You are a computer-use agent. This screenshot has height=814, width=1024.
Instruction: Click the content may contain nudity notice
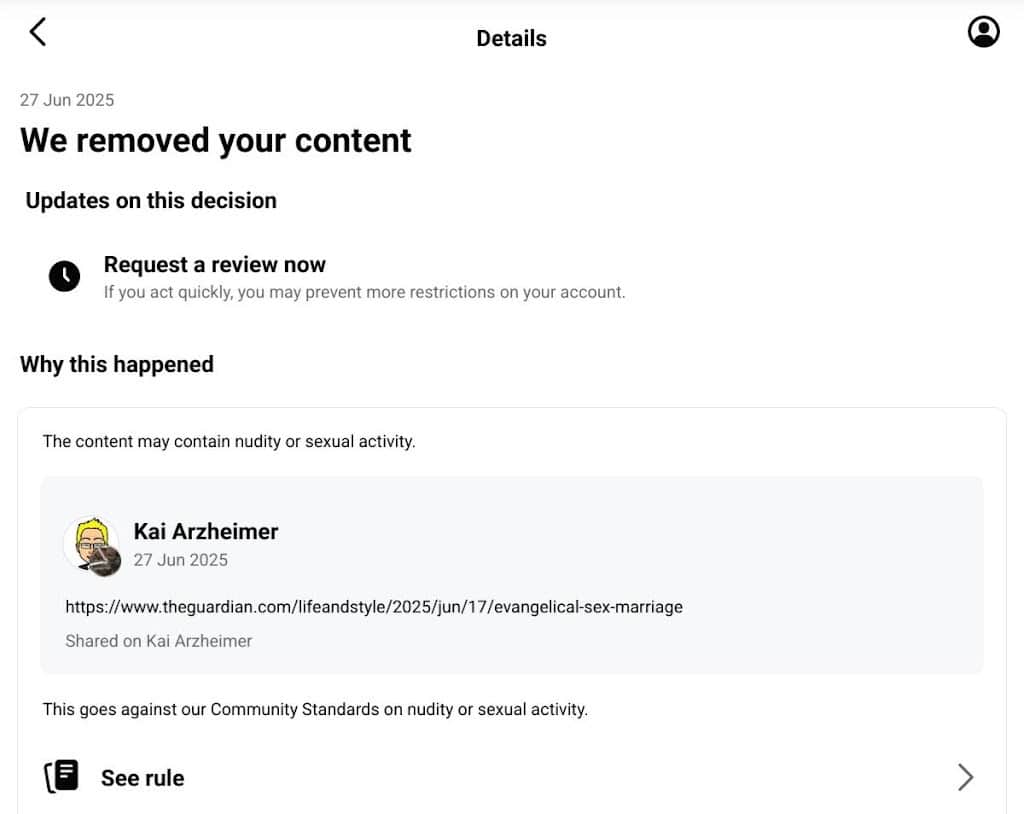click(x=229, y=442)
